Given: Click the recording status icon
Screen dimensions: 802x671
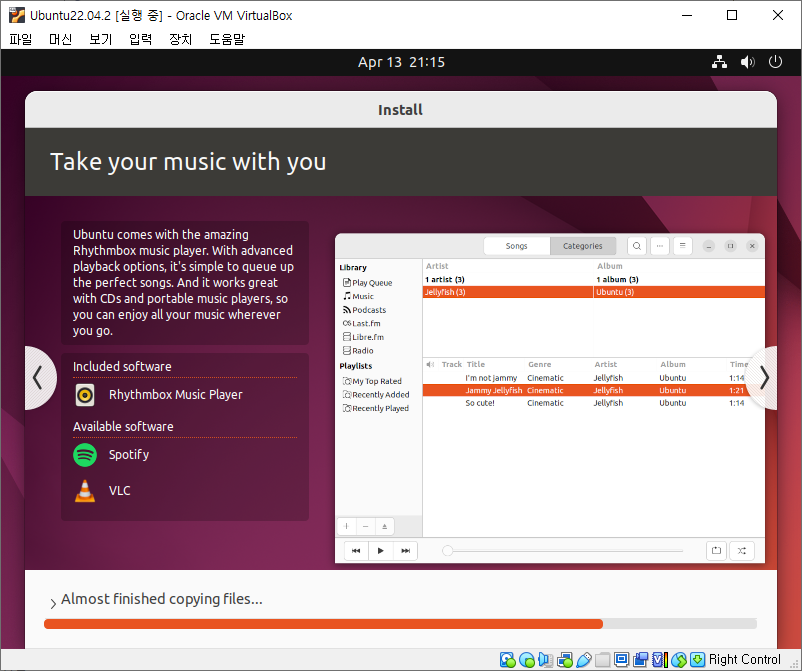Looking at the screenshot, I should tap(640, 660).
